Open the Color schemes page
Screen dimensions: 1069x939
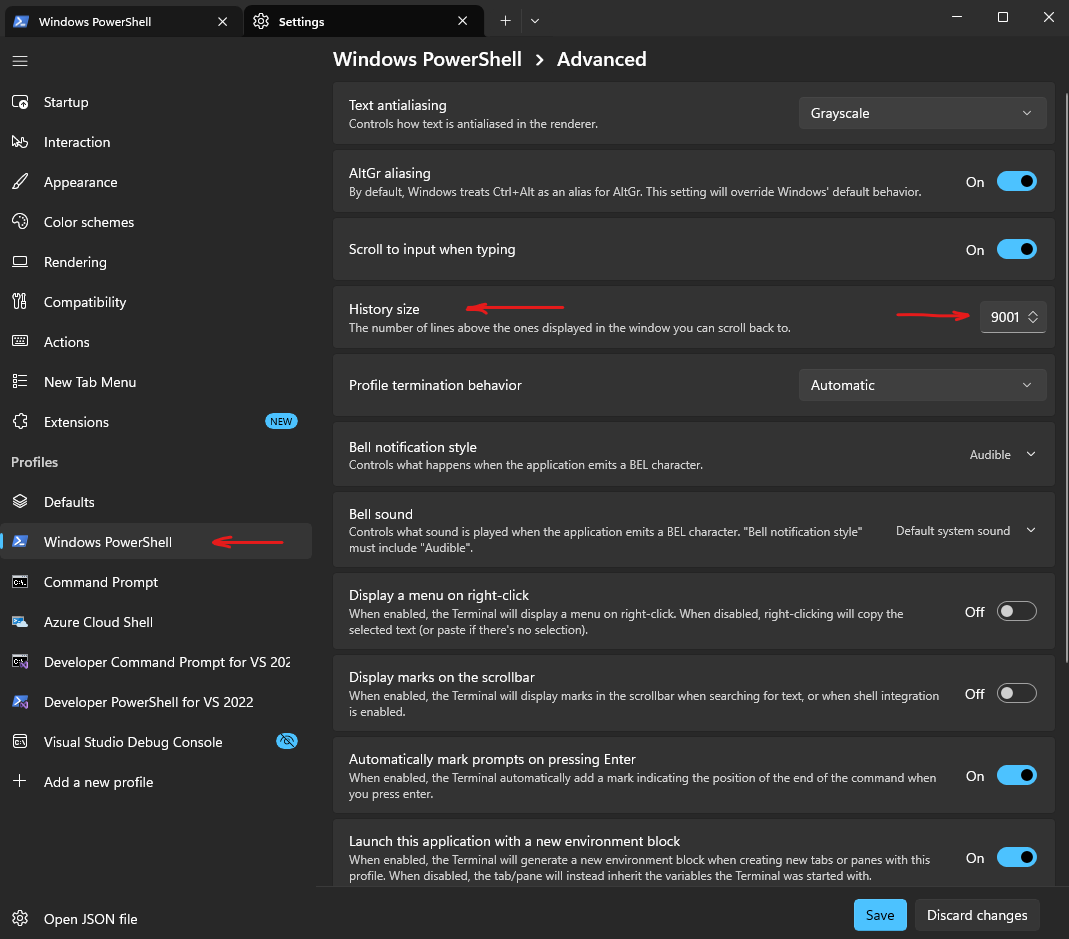tap(157, 222)
